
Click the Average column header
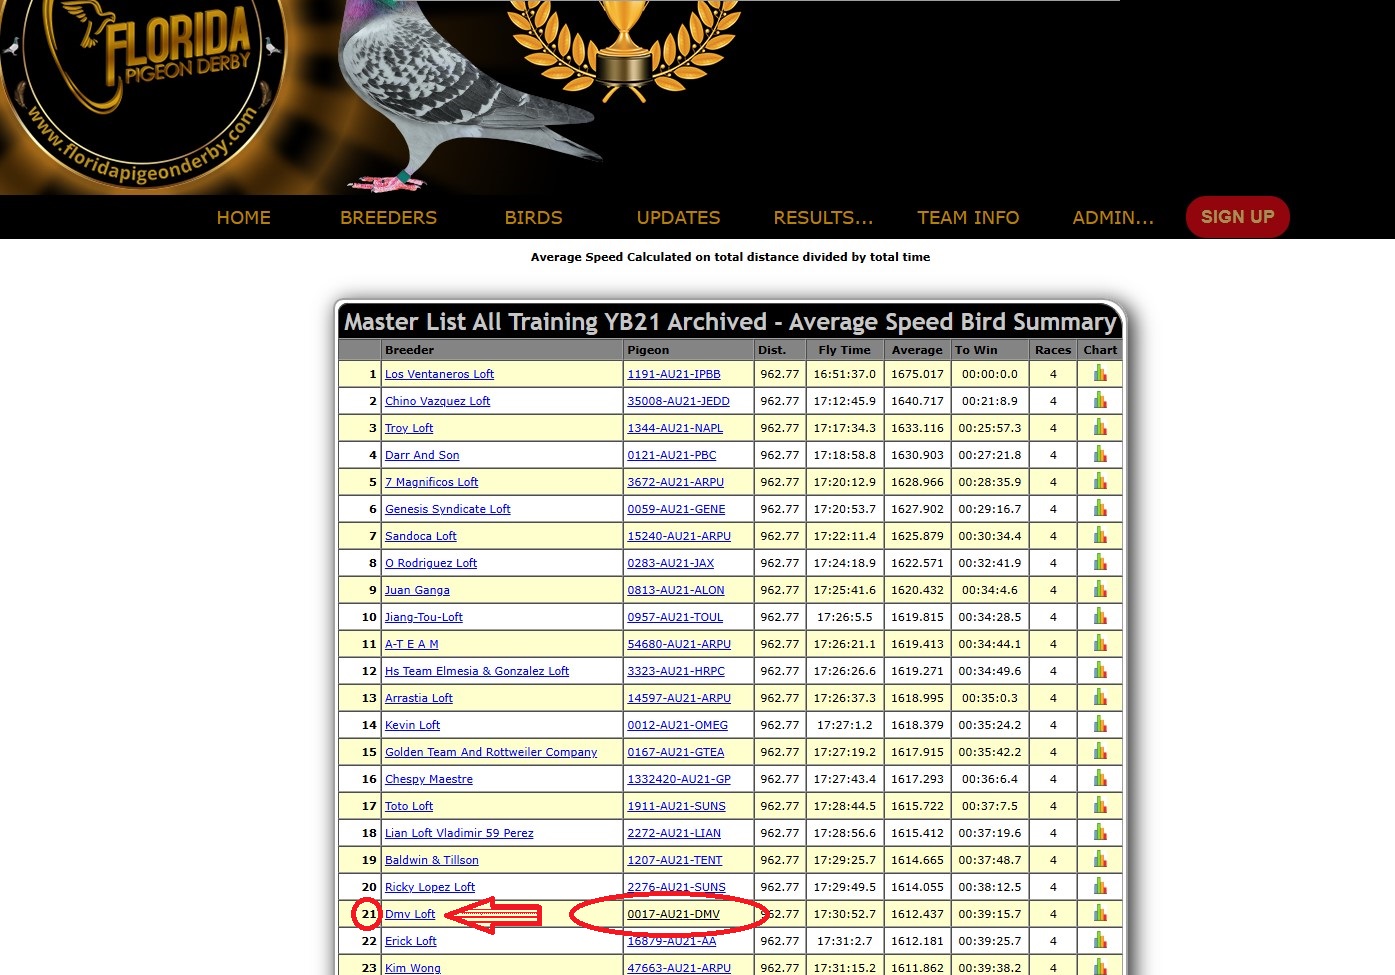[x=916, y=350]
